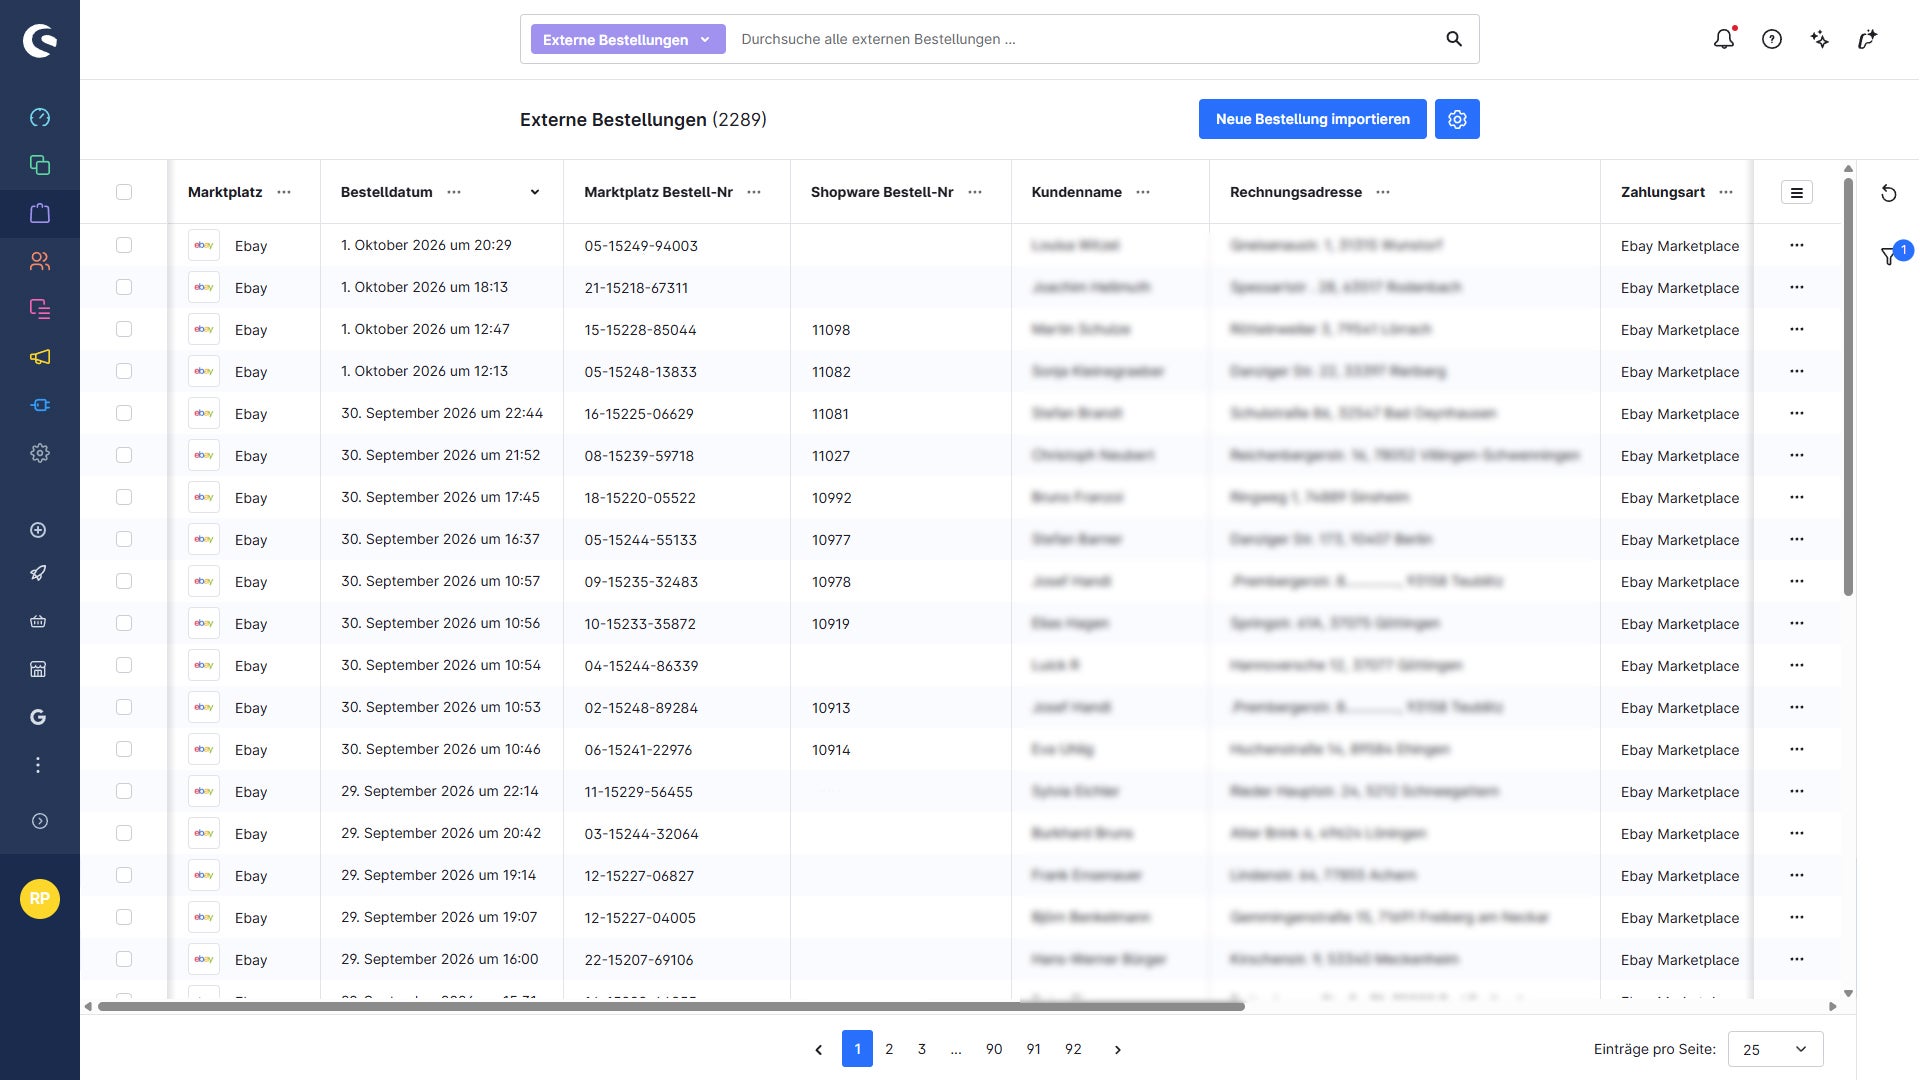Click the horizontal scrollbar thumb
Image resolution: width=1920 pixels, height=1080 pixels.
(x=671, y=1007)
